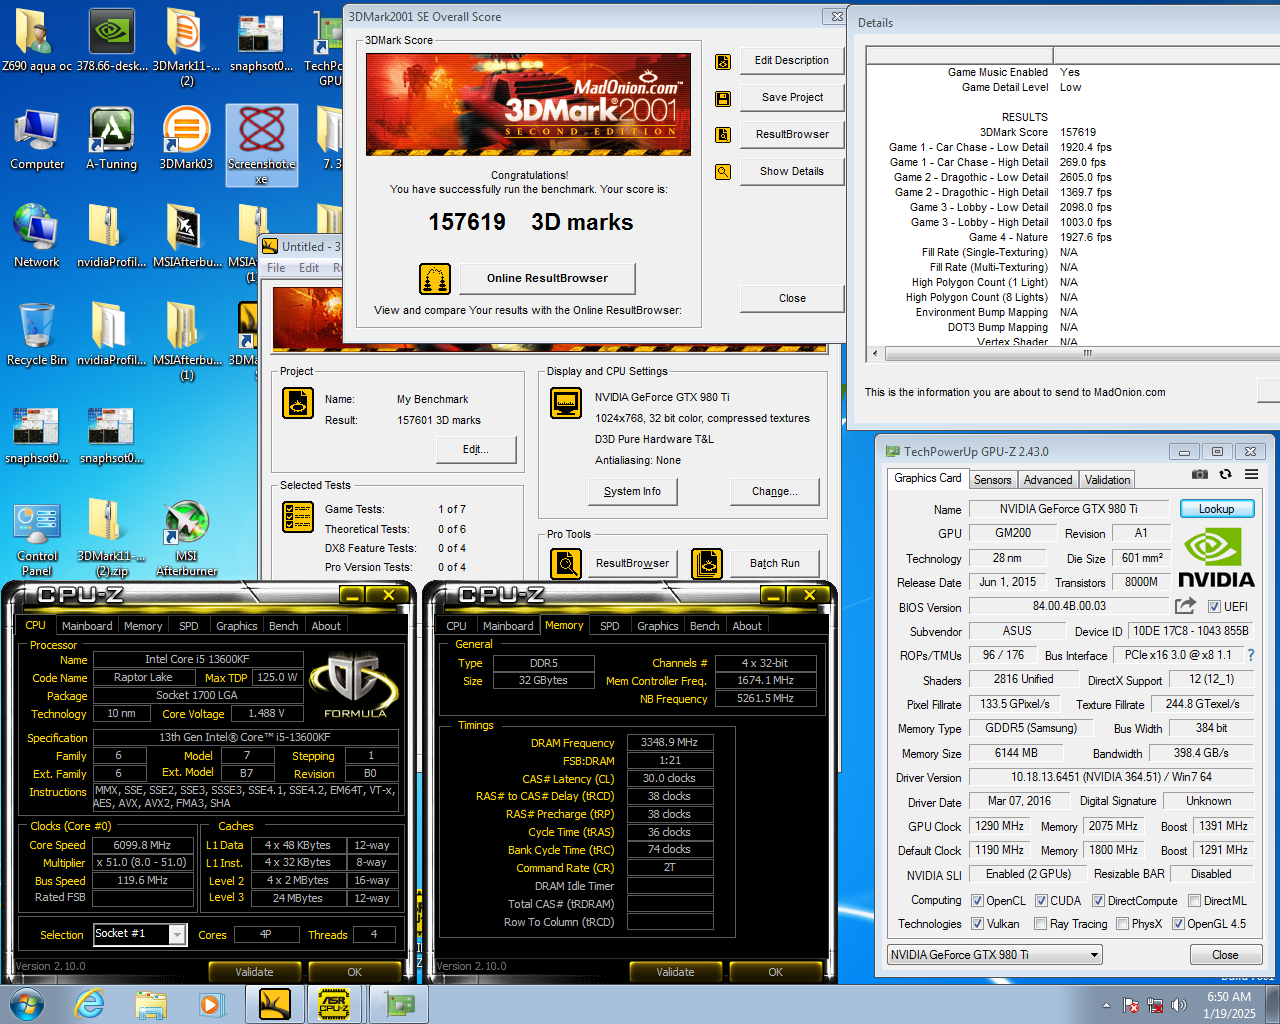Click the Bus Interface question mark

coord(1250,655)
